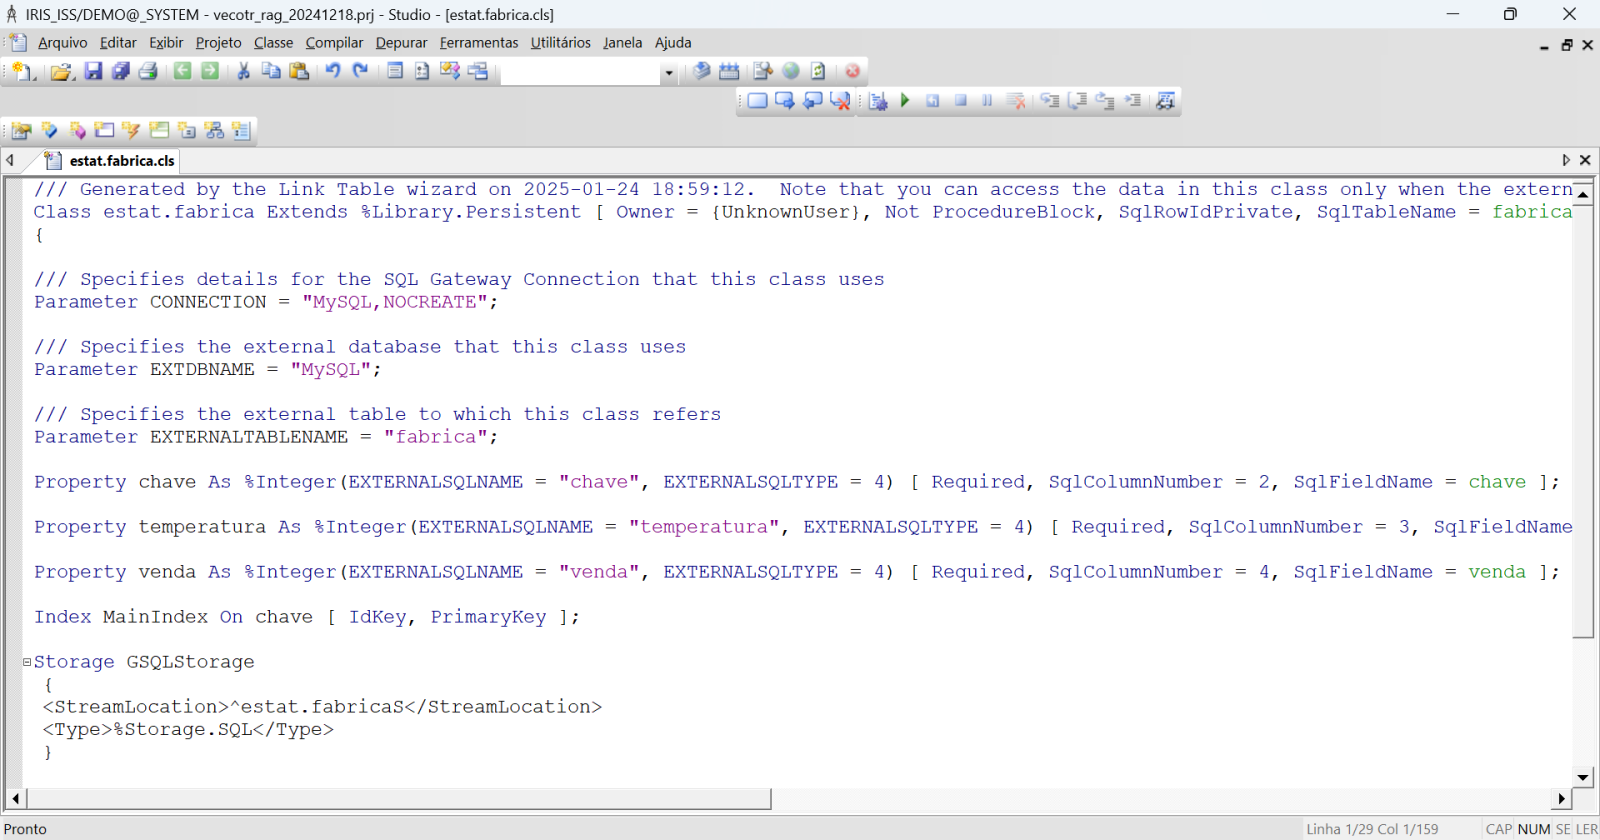
Task: Click the Paste clipboard icon
Action: click(x=299, y=71)
